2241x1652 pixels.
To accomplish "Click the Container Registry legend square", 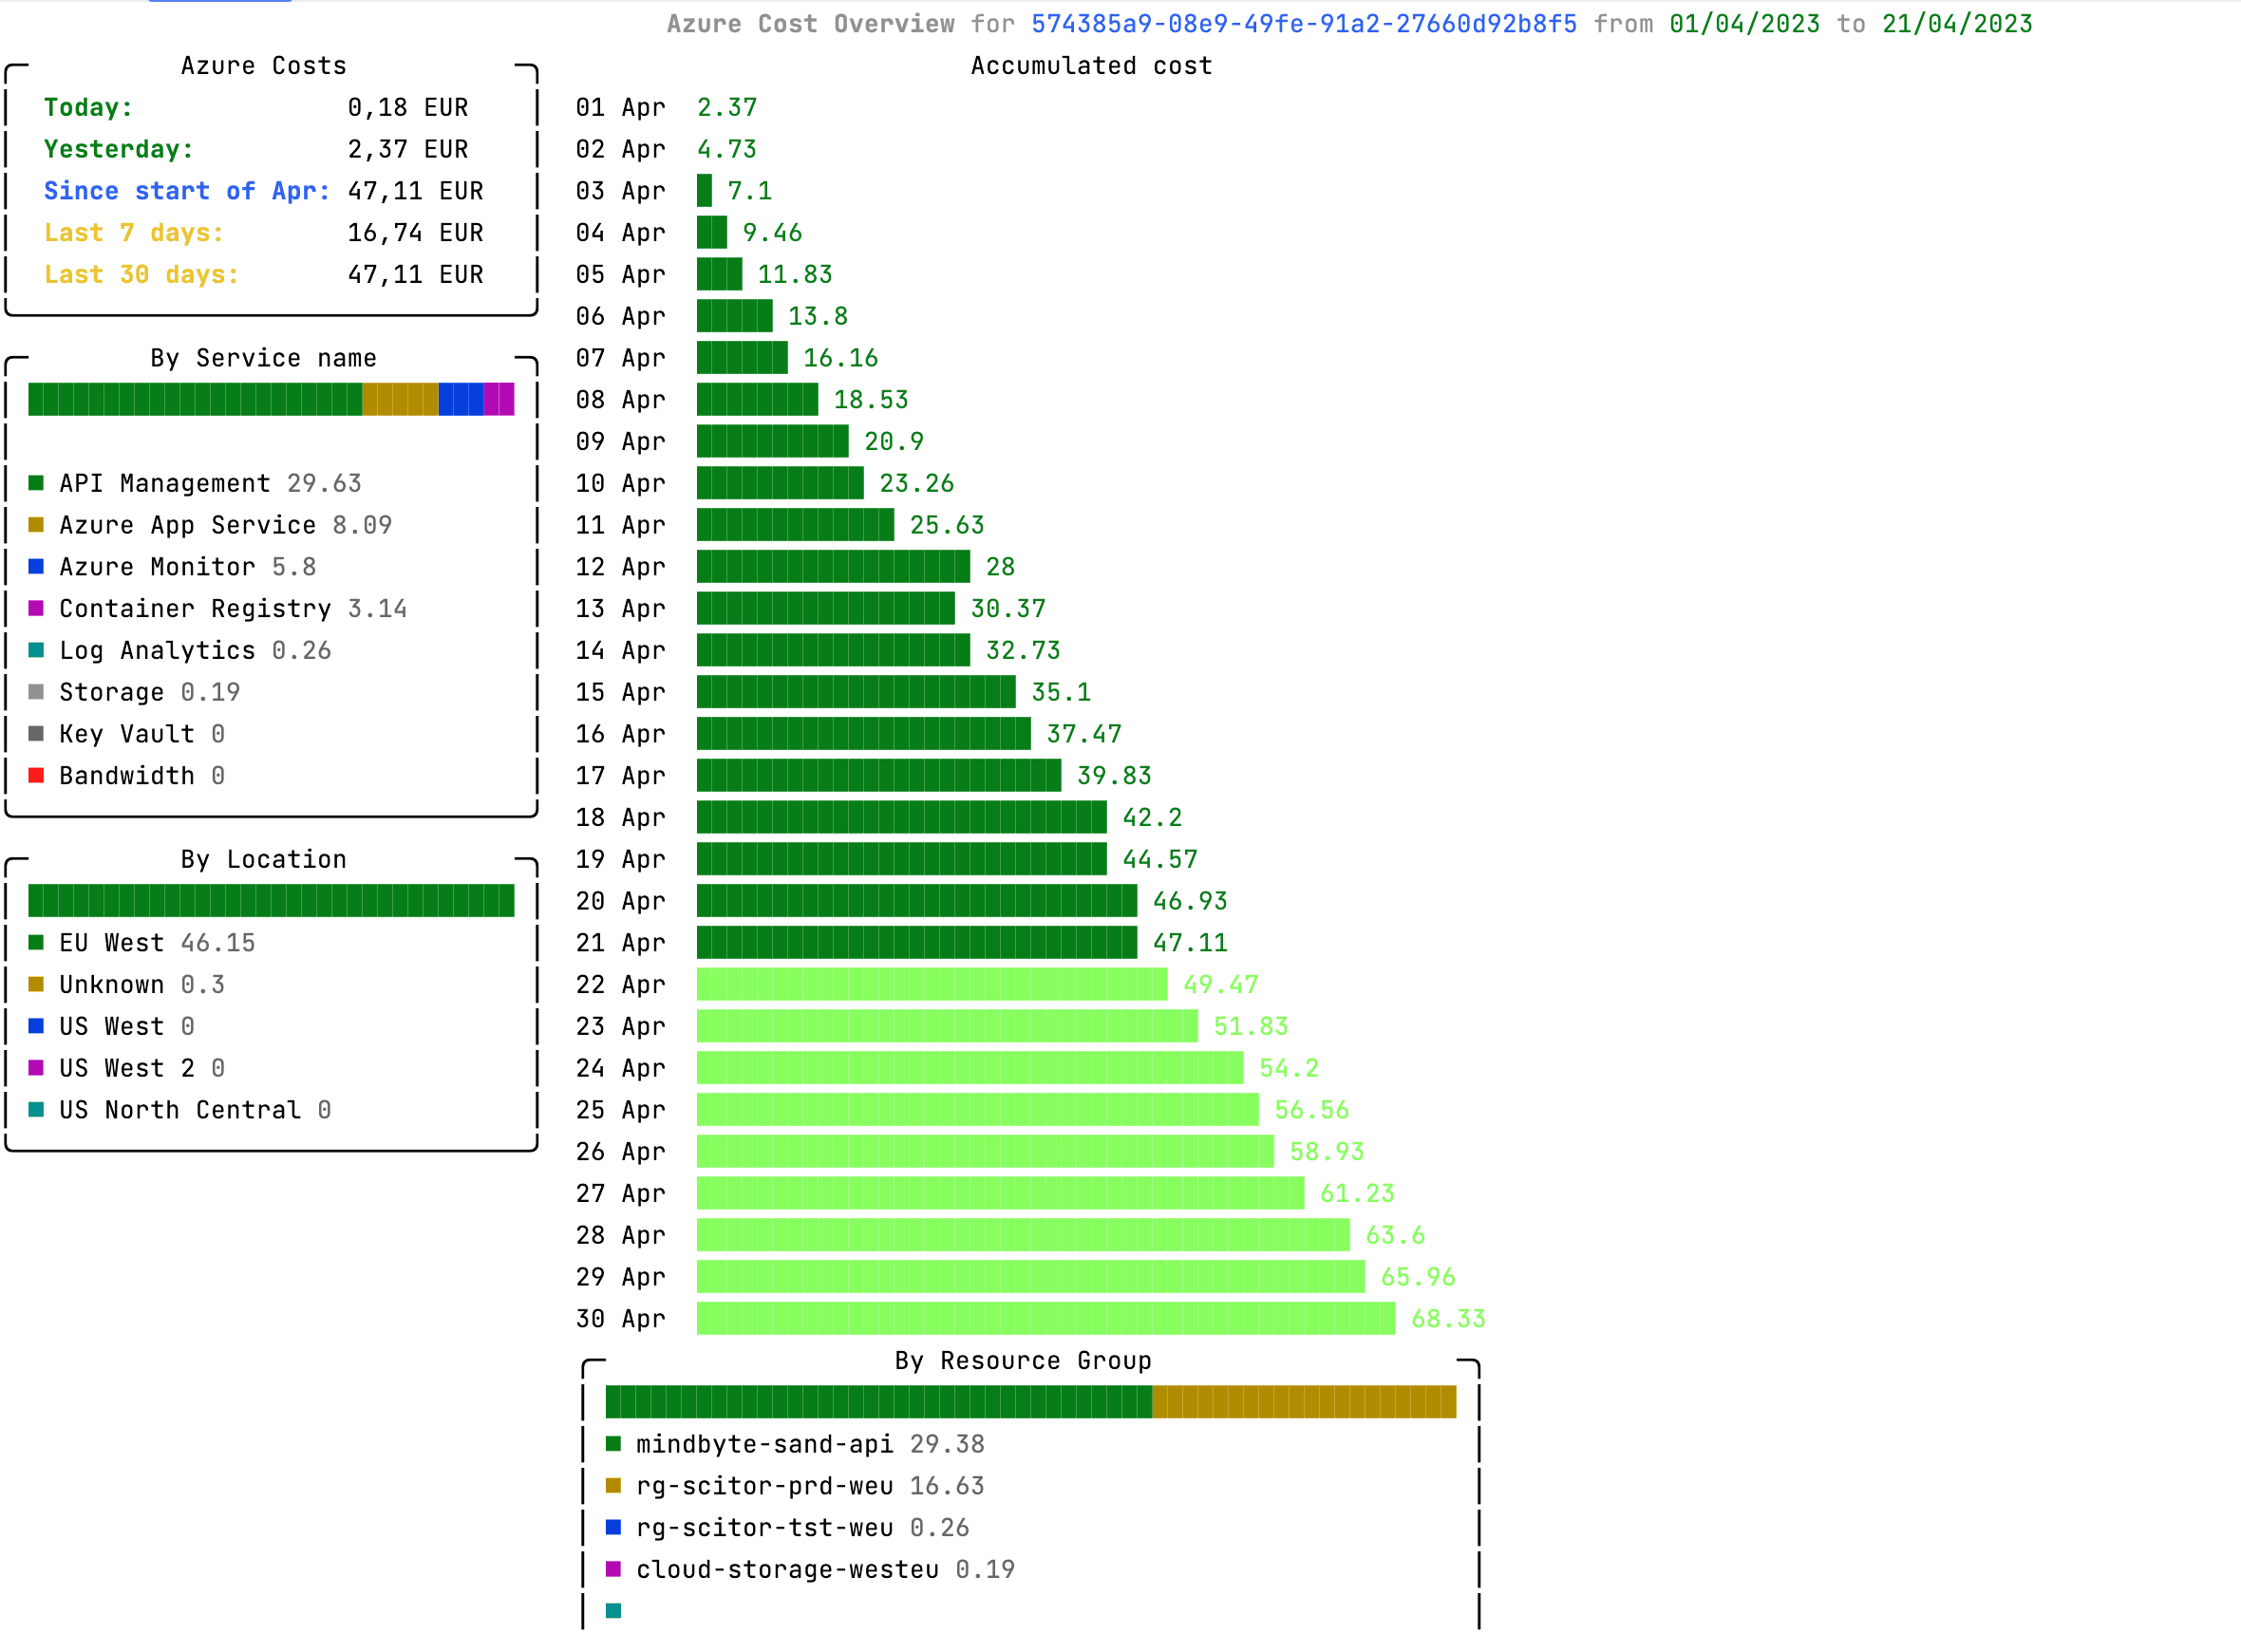I will coord(37,608).
